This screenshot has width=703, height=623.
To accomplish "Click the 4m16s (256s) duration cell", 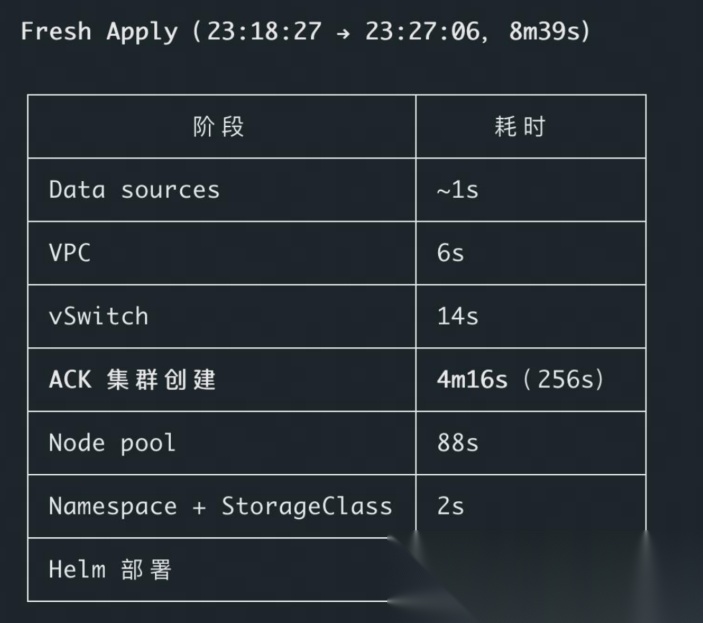I will (521, 380).
